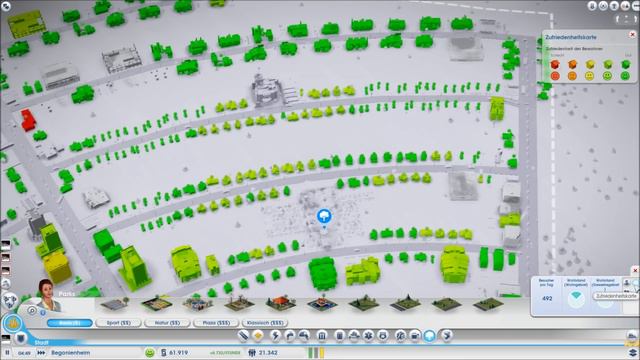Click the shield icon above Stadt

click(22, 338)
